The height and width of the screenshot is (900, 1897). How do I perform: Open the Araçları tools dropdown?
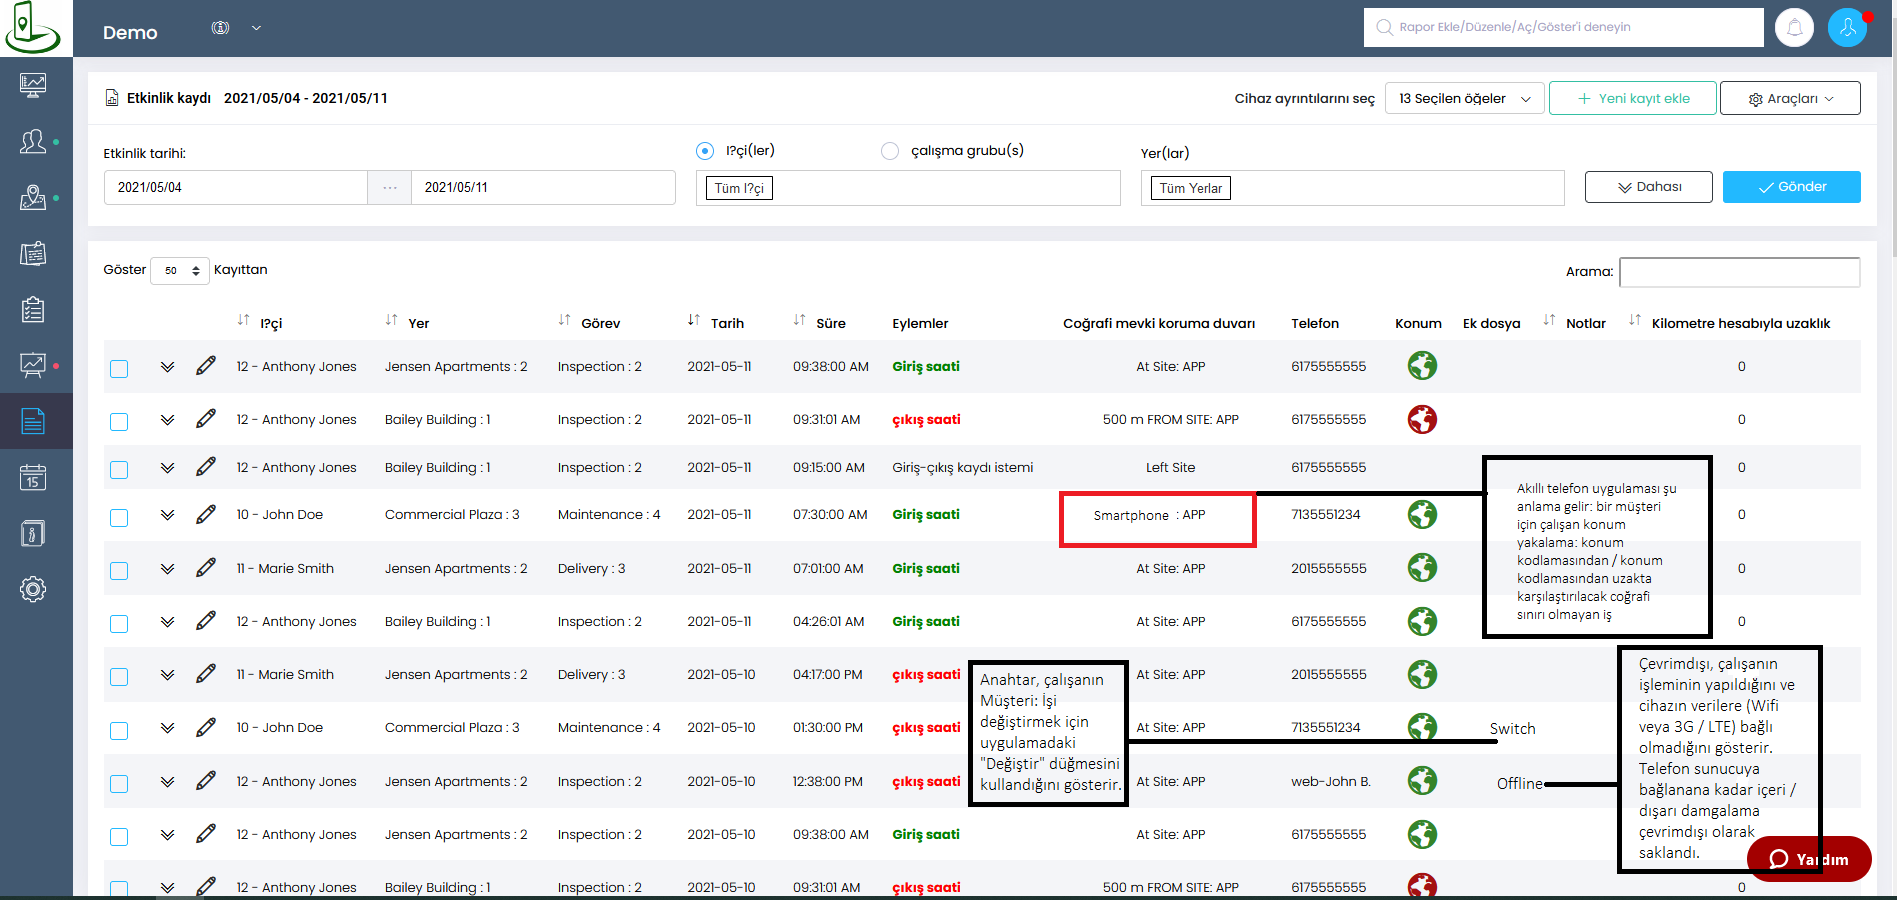click(x=1789, y=98)
